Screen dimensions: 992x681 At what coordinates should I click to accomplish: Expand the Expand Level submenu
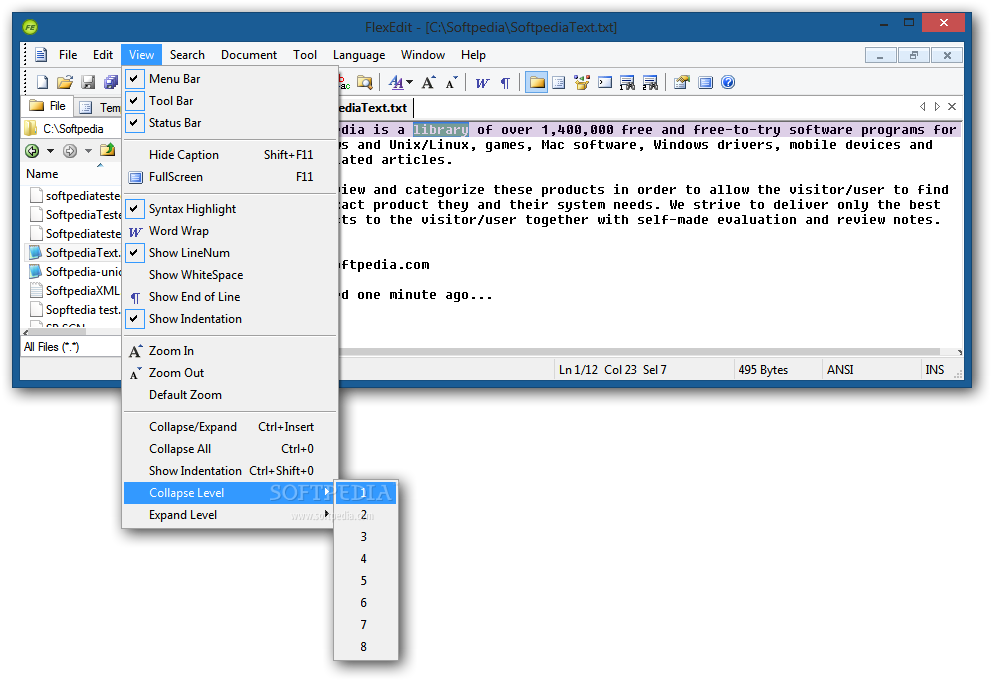(x=230, y=515)
